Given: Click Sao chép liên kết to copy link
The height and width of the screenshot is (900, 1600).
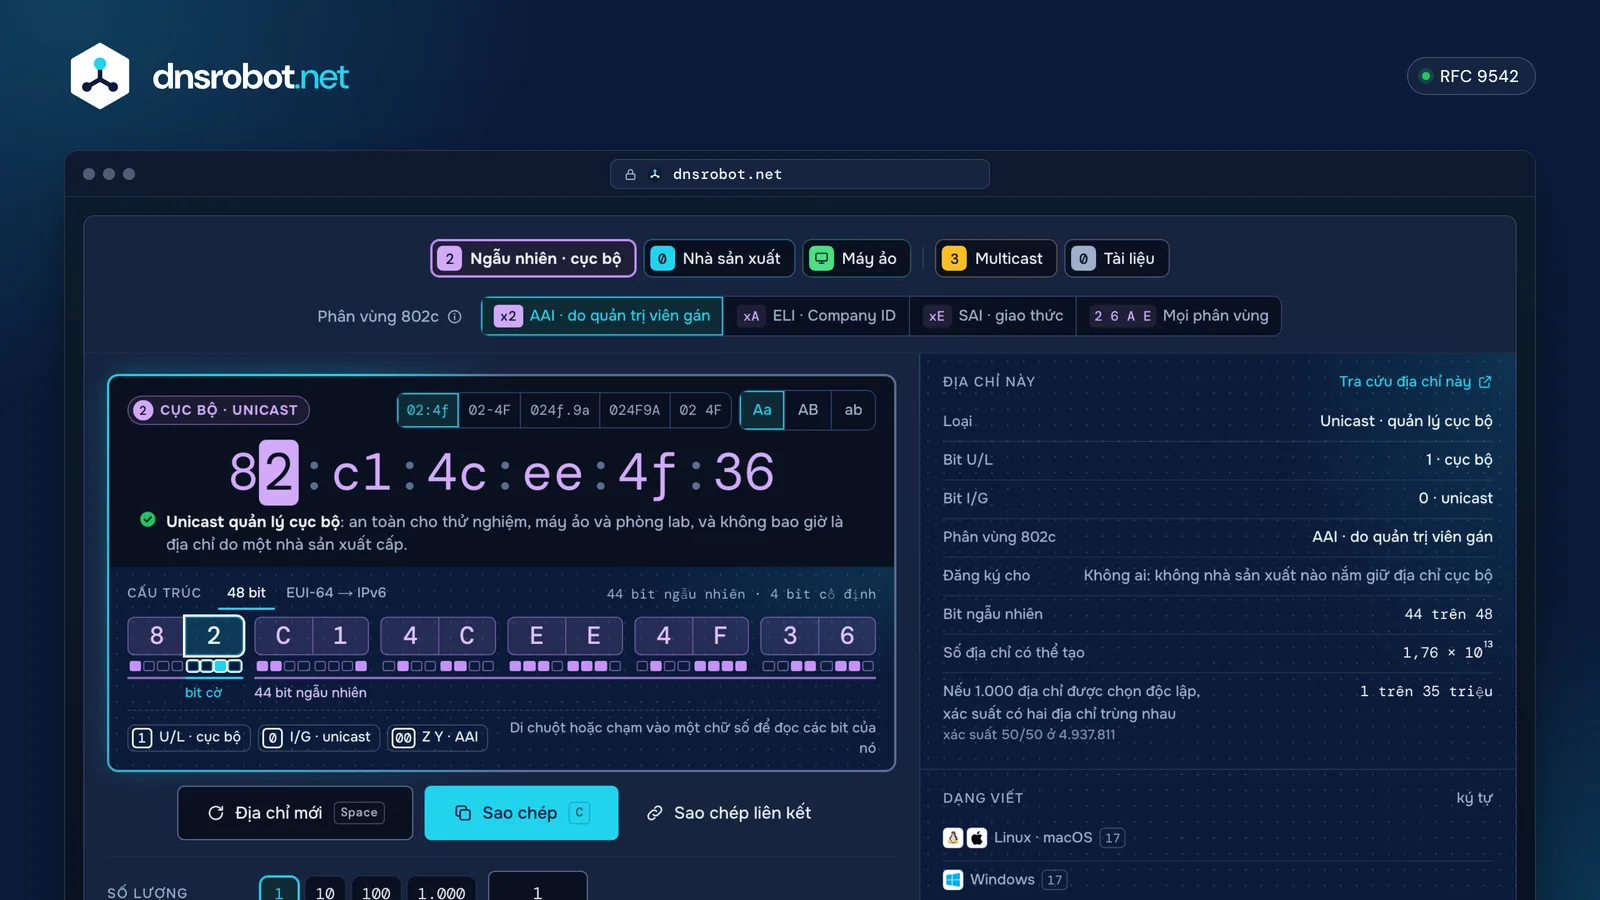Looking at the screenshot, I should point(728,813).
